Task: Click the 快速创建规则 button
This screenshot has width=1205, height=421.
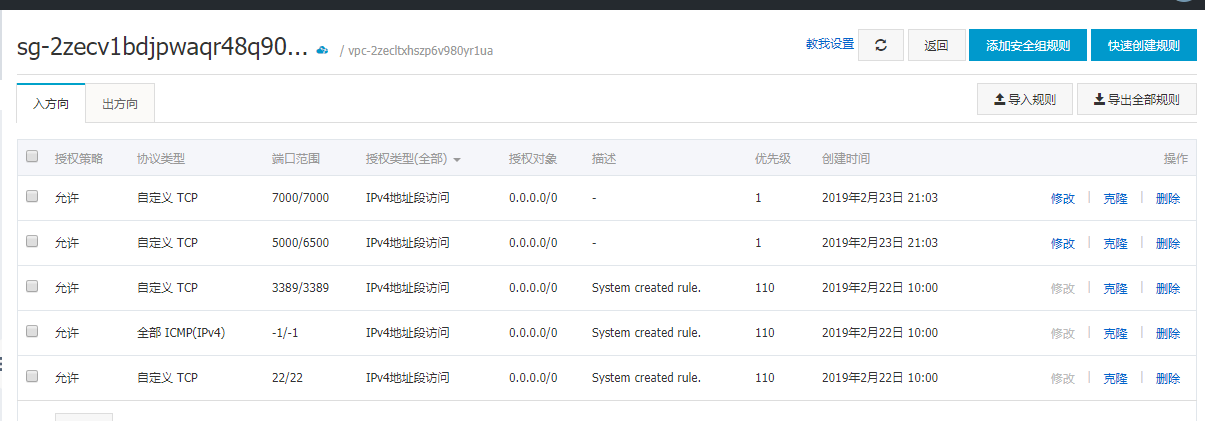Action: click(x=1143, y=45)
